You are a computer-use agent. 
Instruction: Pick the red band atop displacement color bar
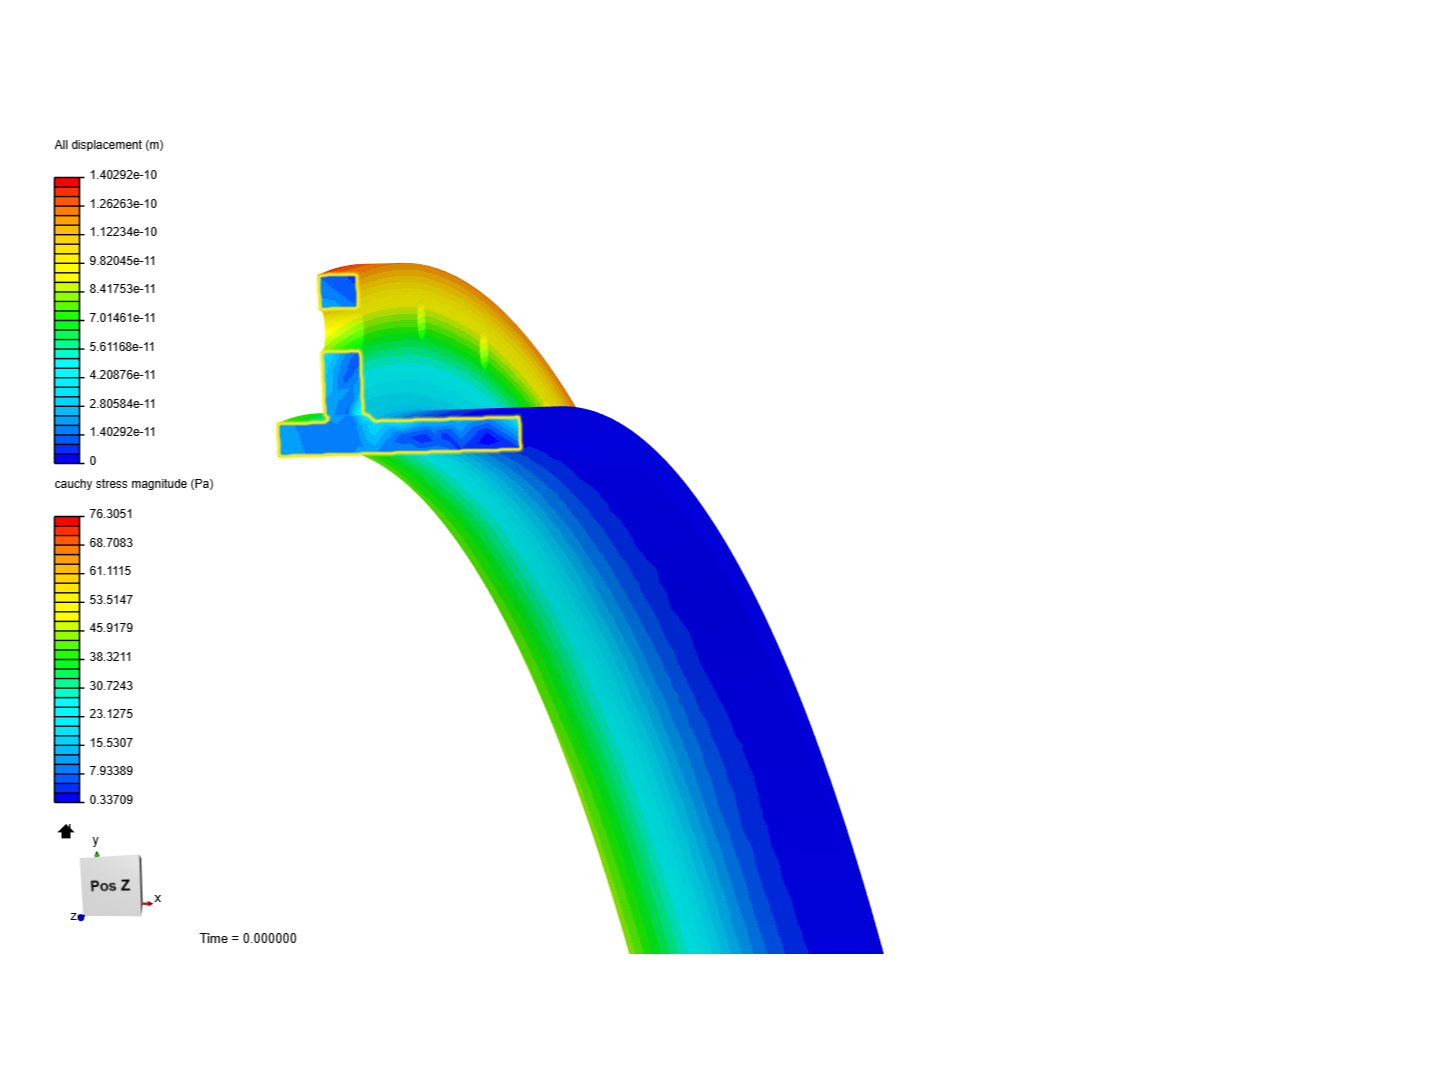coord(67,182)
